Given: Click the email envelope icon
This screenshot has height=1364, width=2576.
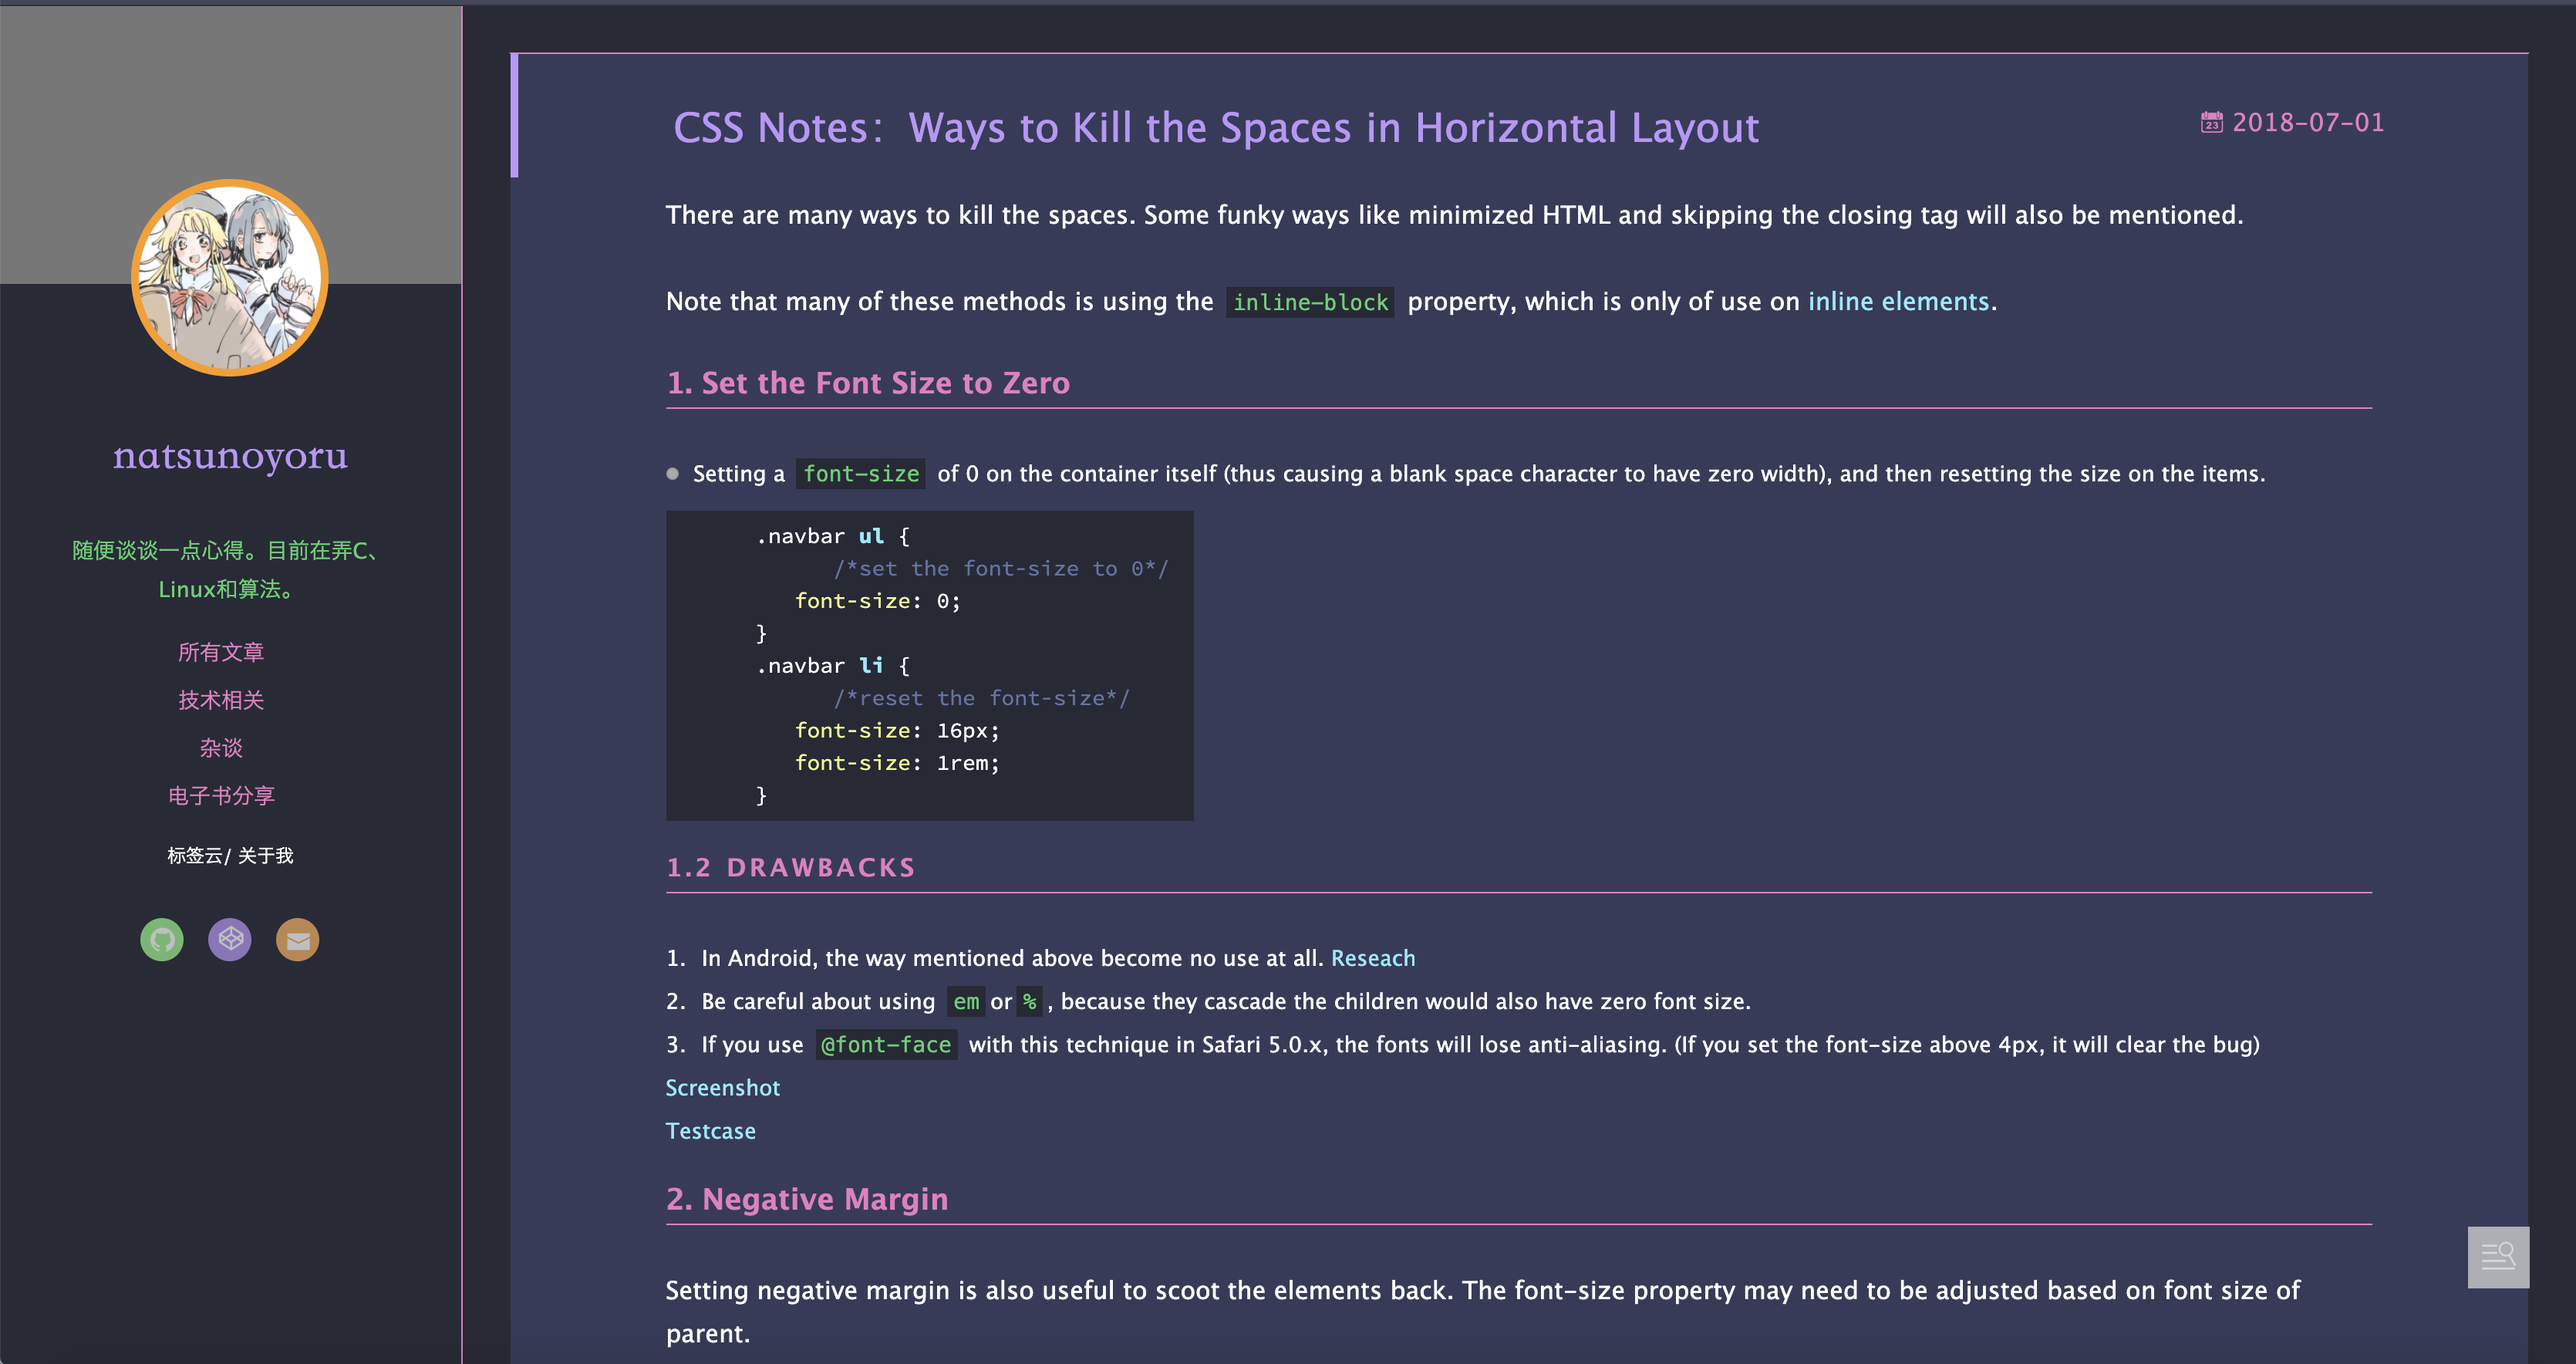Looking at the screenshot, I should [297, 939].
